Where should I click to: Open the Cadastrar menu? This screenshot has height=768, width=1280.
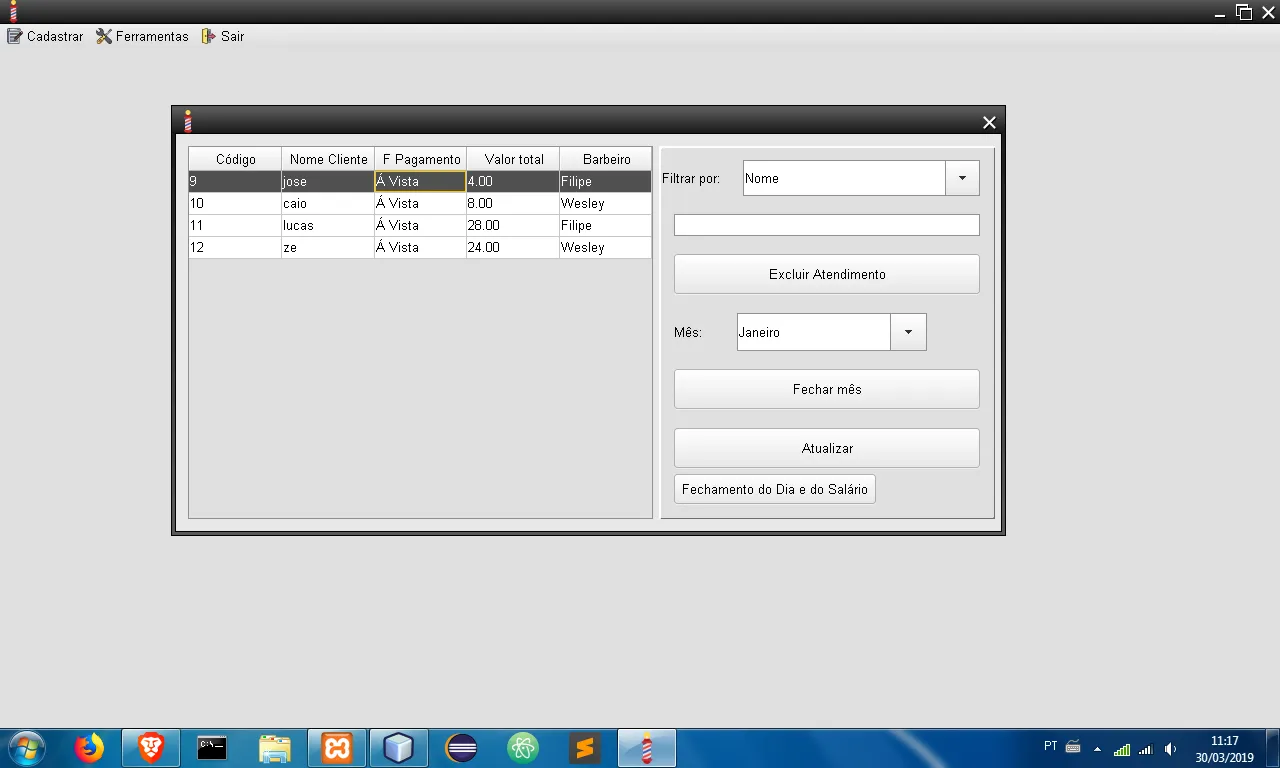pos(45,36)
